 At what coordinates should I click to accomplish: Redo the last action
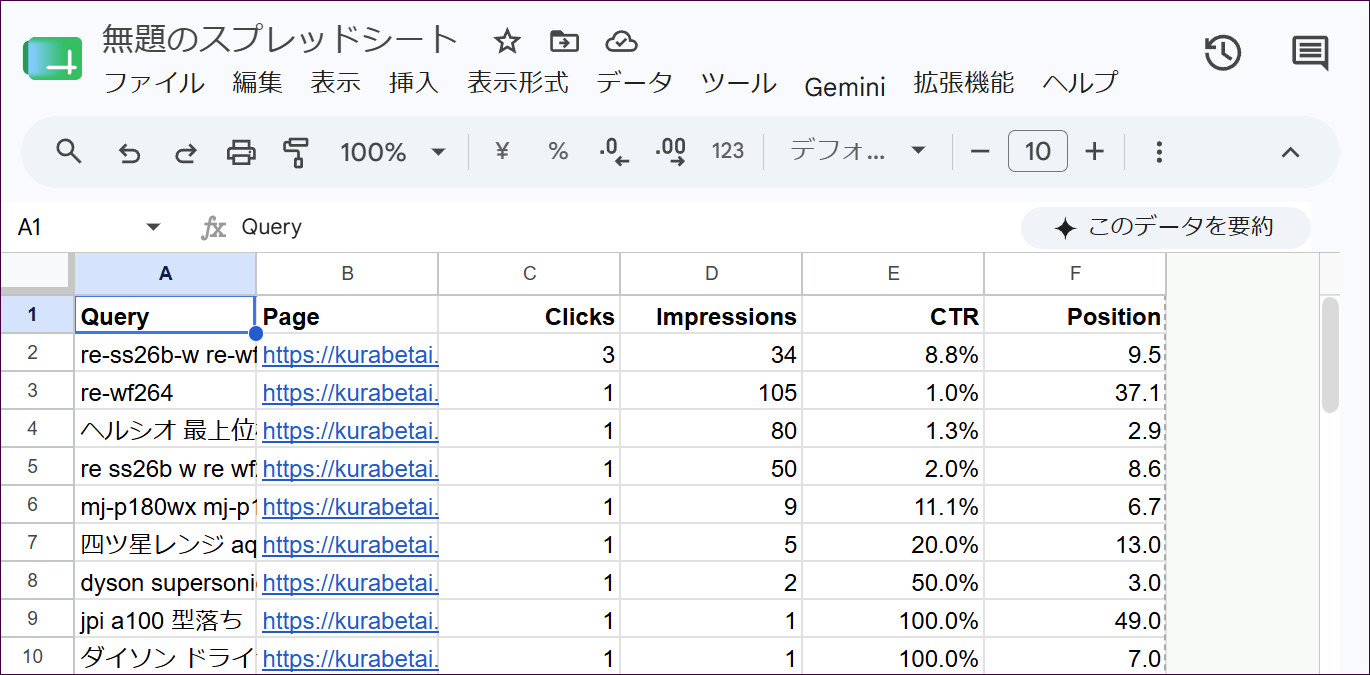coord(186,152)
